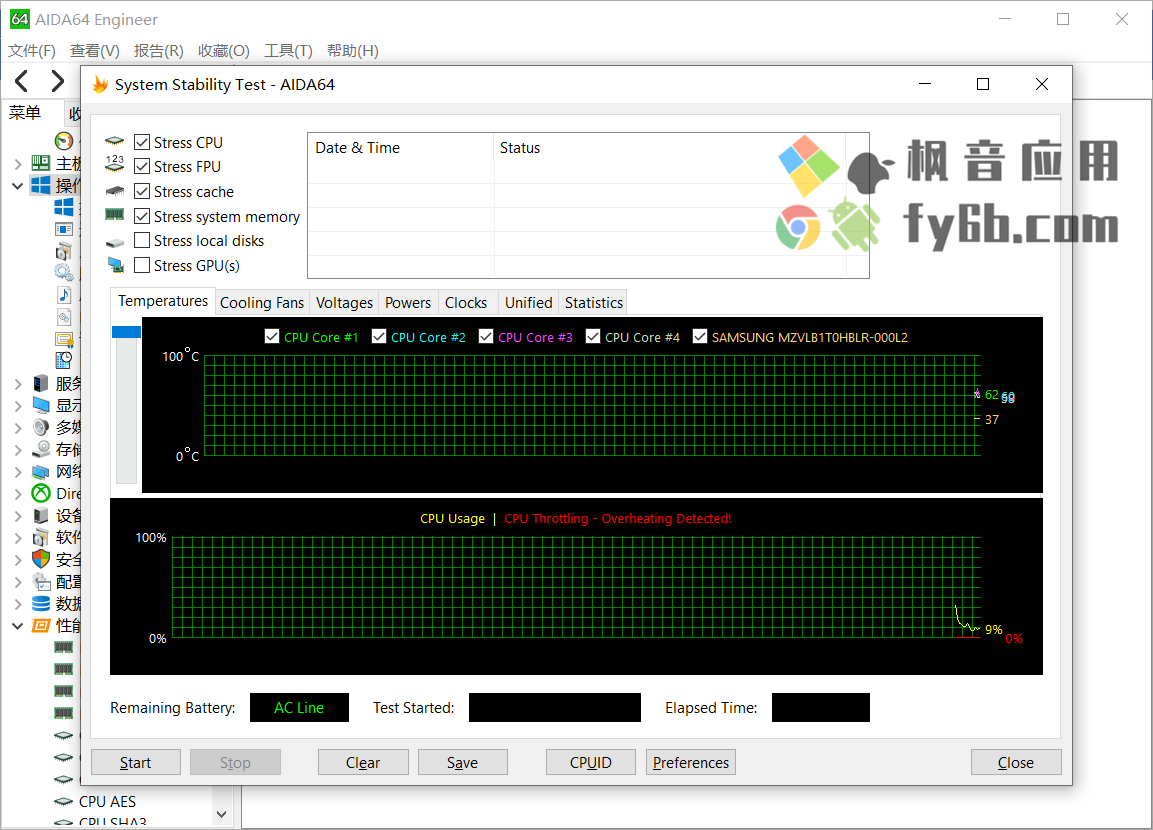Image resolution: width=1153 pixels, height=830 pixels.
Task: Click the CPU chip icon beside Stress CPU
Action: pos(115,142)
